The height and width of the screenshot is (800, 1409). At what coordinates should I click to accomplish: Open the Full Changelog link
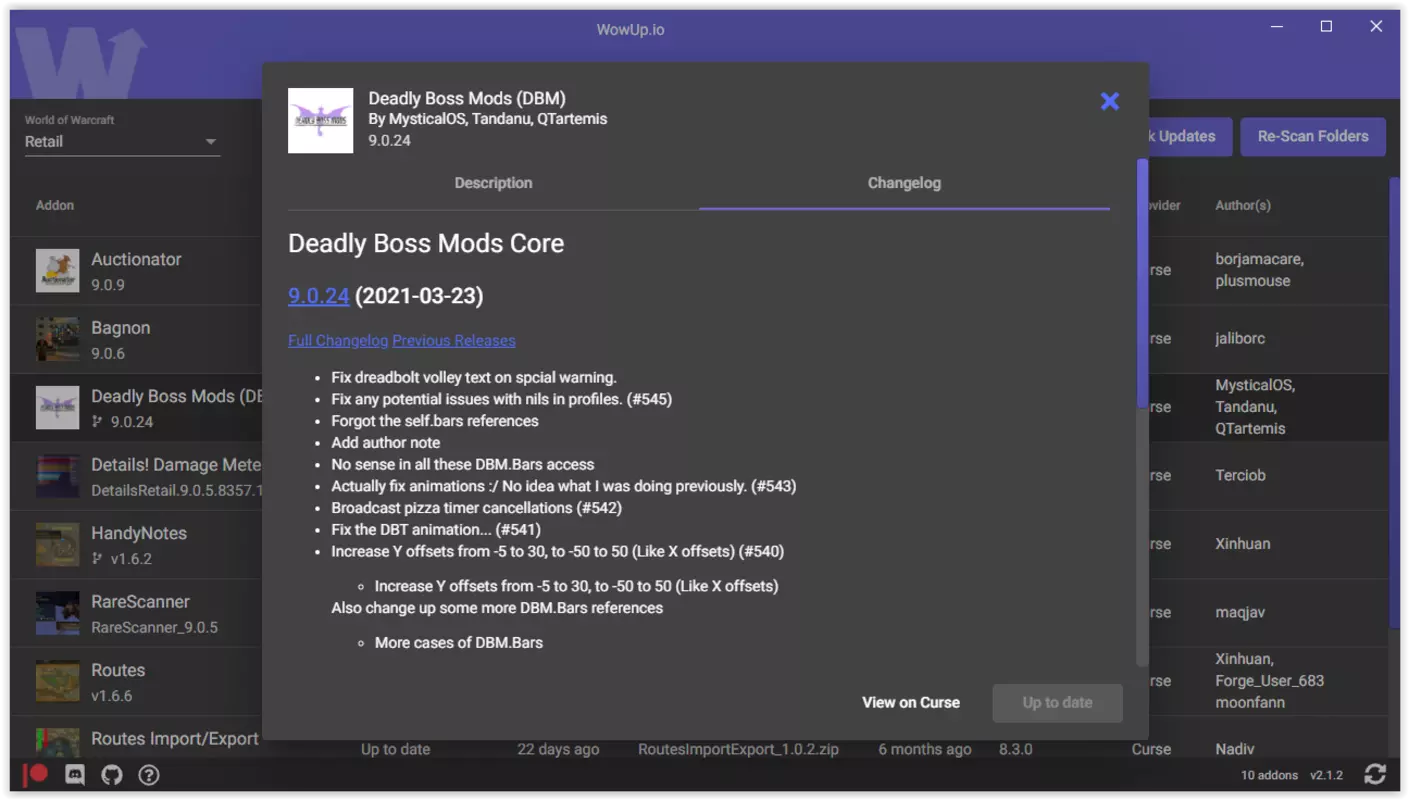338,341
